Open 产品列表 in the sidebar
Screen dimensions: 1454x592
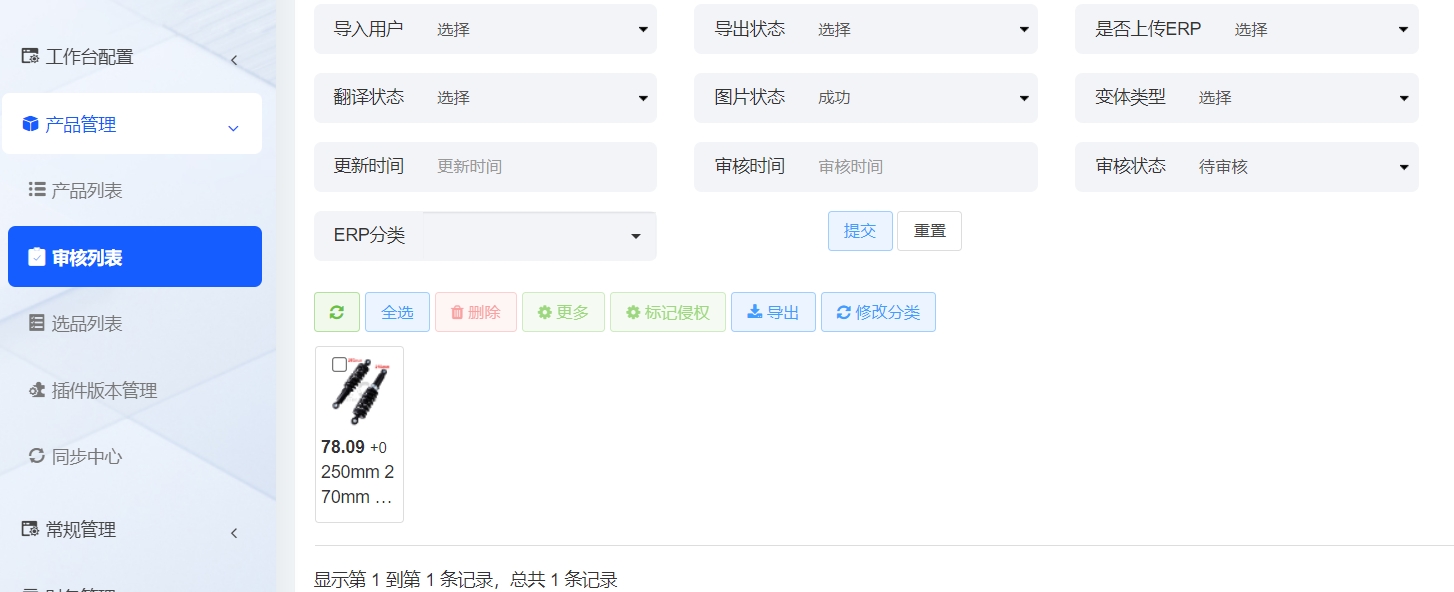pos(87,190)
